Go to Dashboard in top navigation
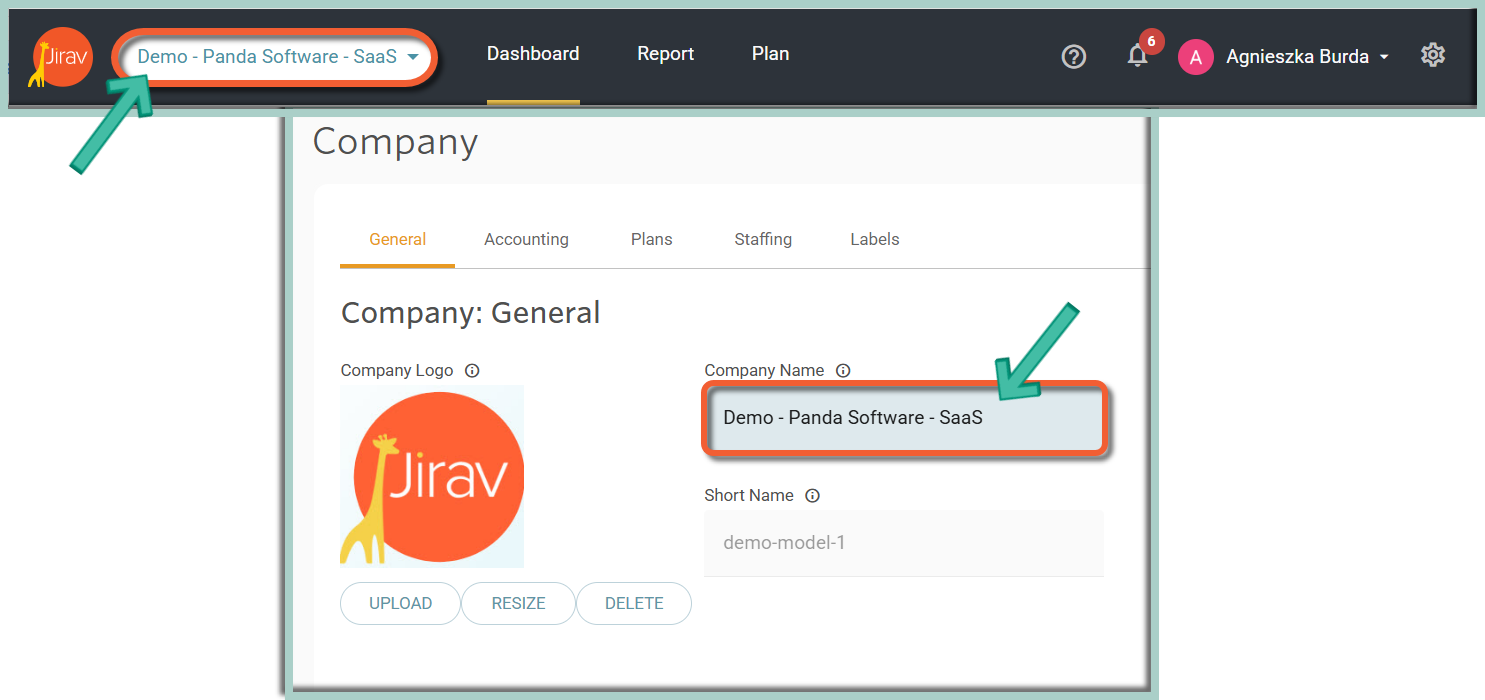The width and height of the screenshot is (1485, 700). (x=533, y=54)
